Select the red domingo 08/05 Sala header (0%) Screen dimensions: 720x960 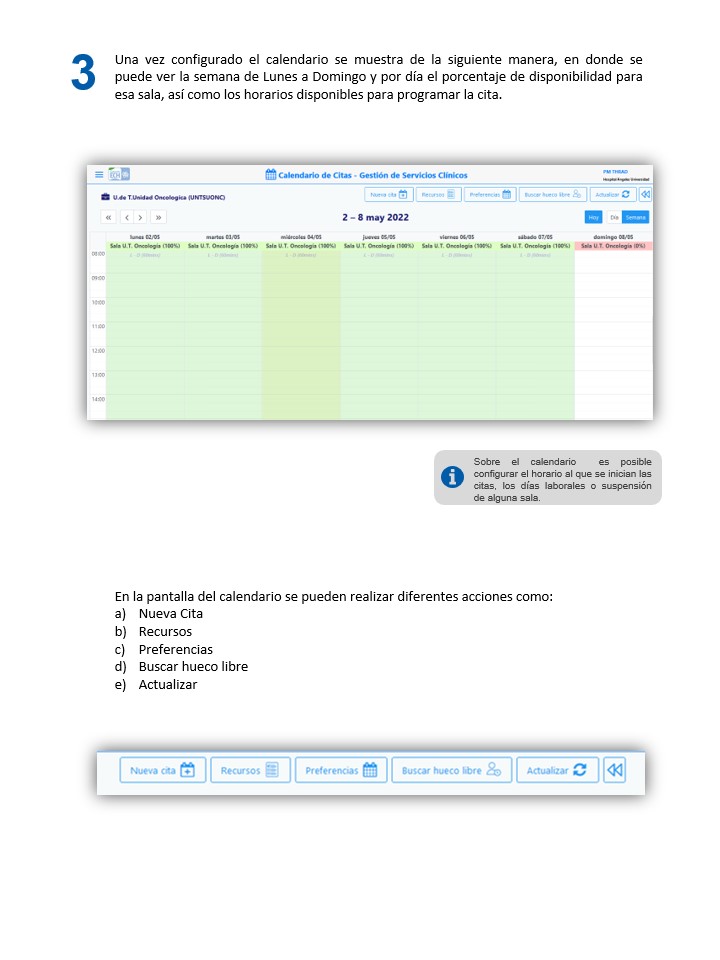(x=614, y=245)
